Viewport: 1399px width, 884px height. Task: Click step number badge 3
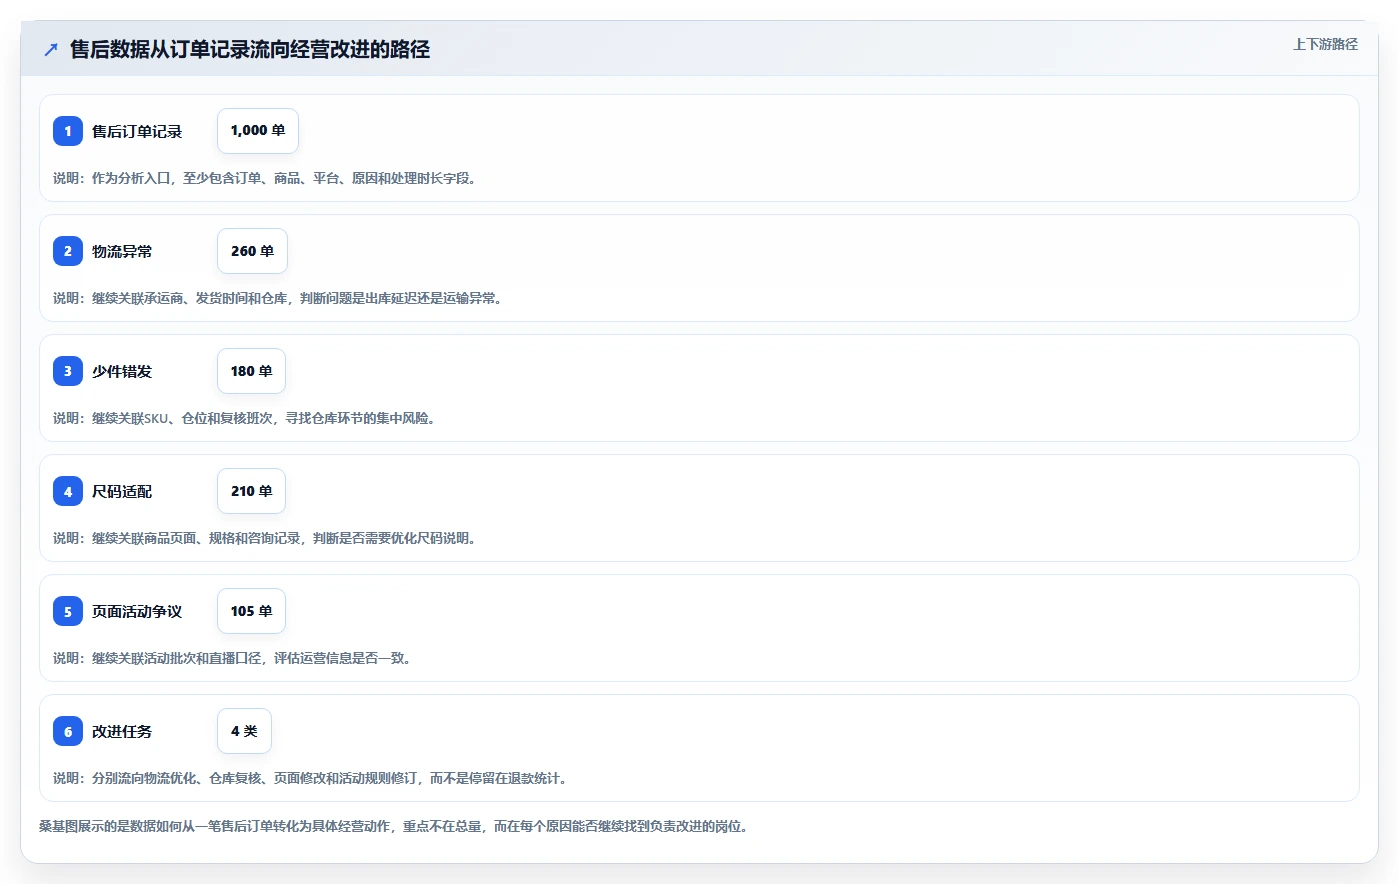point(68,371)
